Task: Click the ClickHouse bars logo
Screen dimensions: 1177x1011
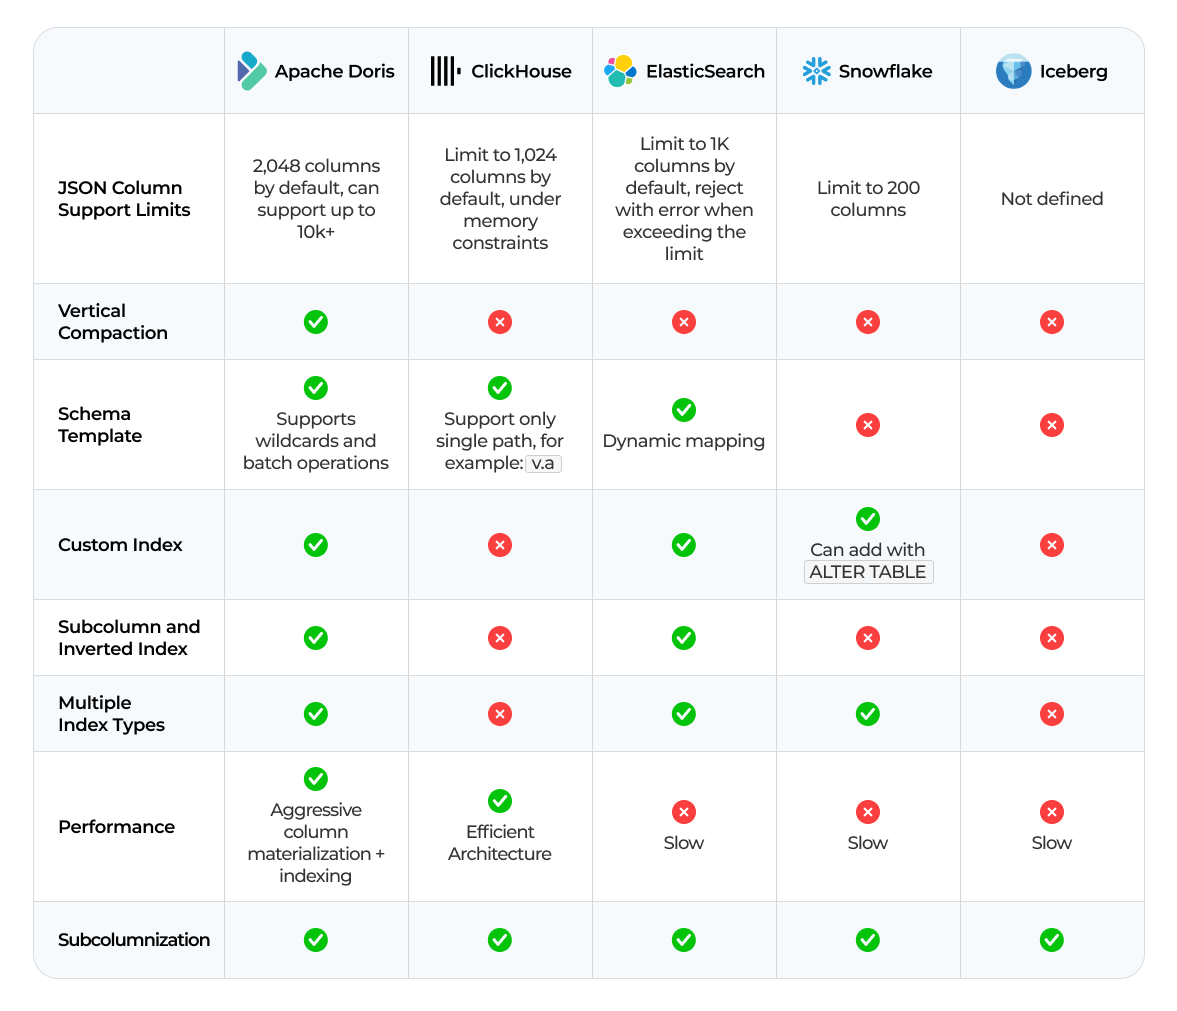Action: pyautogui.click(x=444, y=71)
